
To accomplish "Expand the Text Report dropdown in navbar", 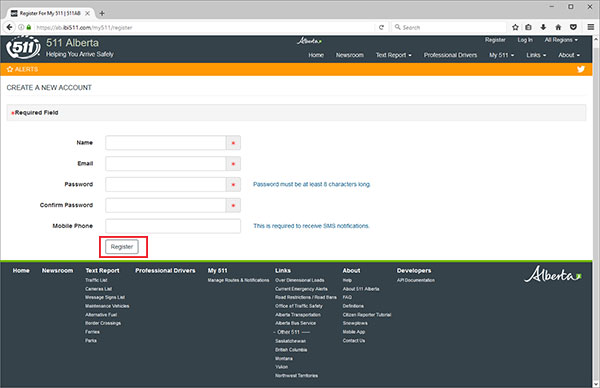I will point(393,55).
